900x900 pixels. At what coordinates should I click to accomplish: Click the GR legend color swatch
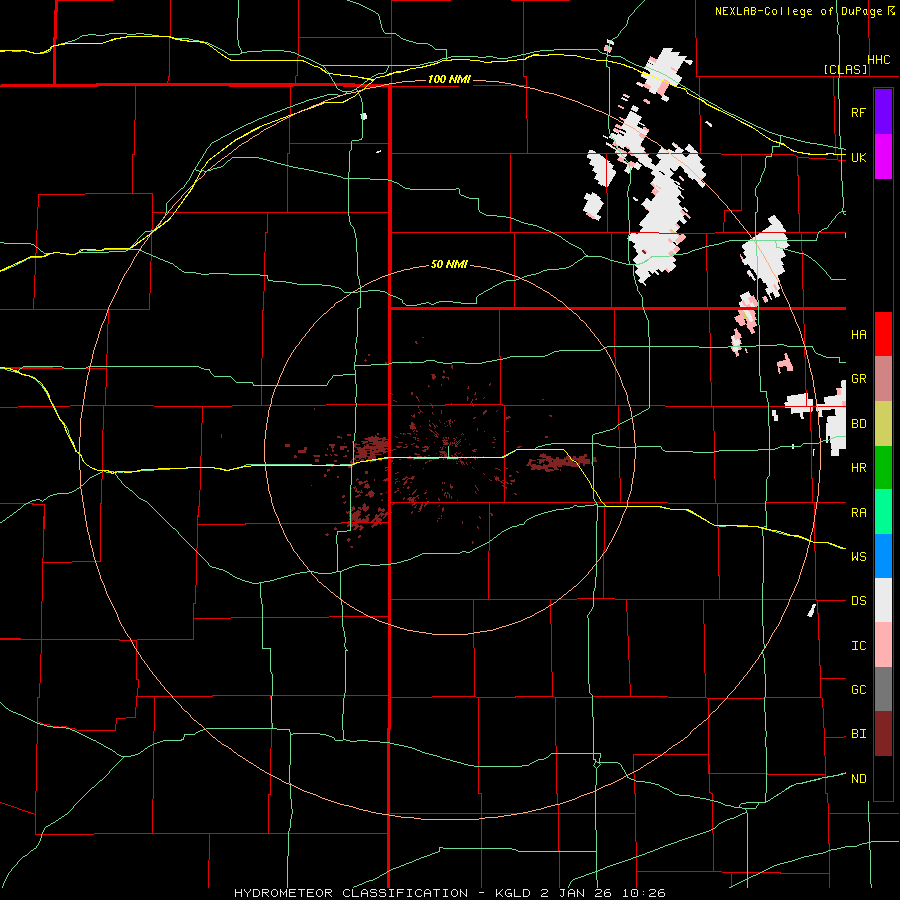click(x=883, y=379)
